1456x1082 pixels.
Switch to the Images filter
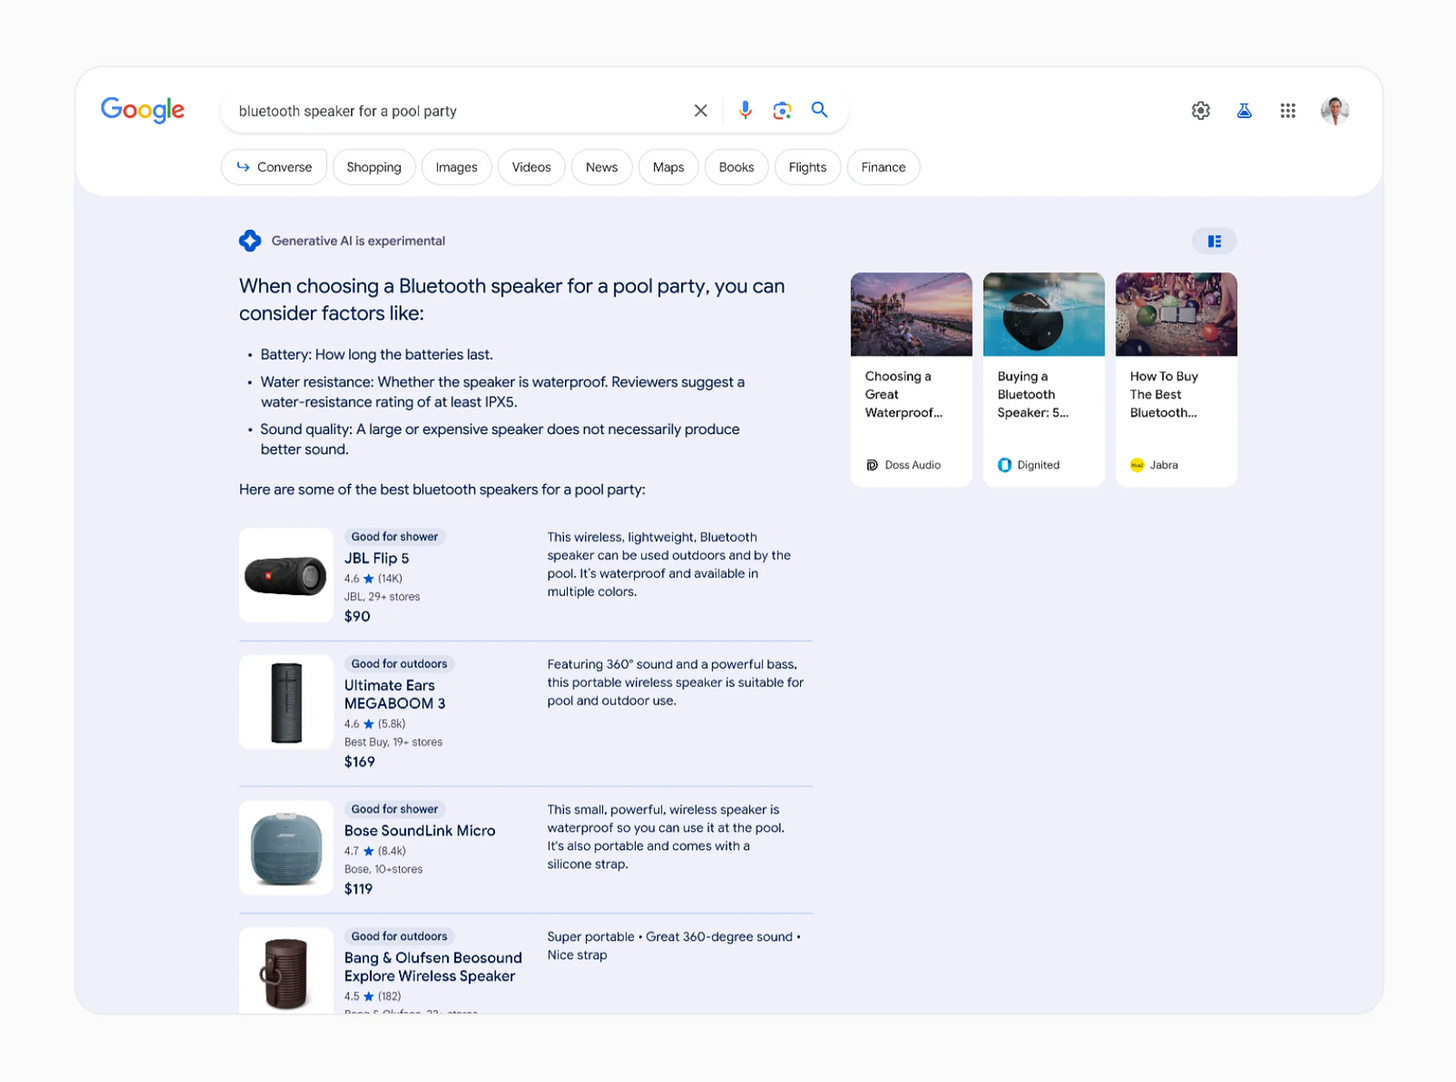pyautogui.click(x=456, y=167)
